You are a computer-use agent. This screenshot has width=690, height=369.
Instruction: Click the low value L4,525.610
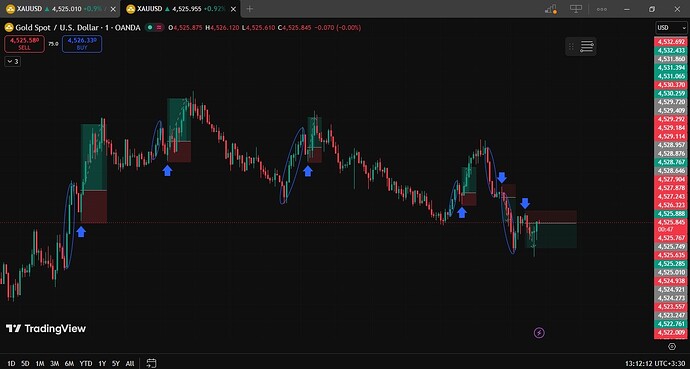pyautogui.click(x=258, y=28)
